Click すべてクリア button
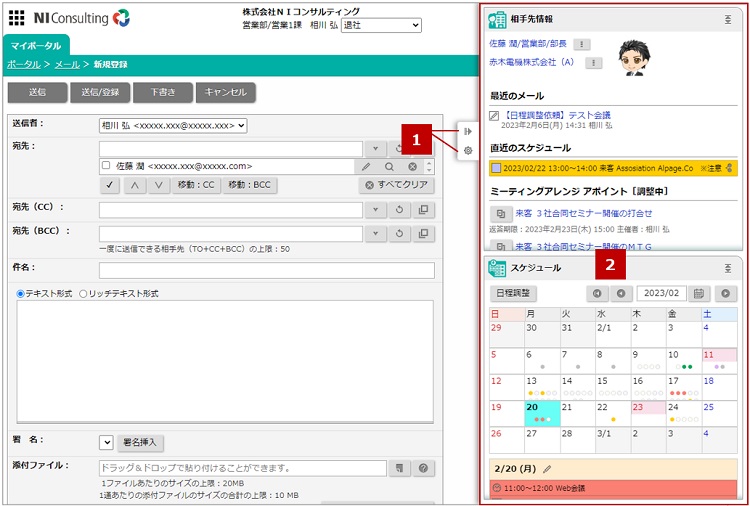The width and height of the screenshot is (750, 506). click(397, 185)
